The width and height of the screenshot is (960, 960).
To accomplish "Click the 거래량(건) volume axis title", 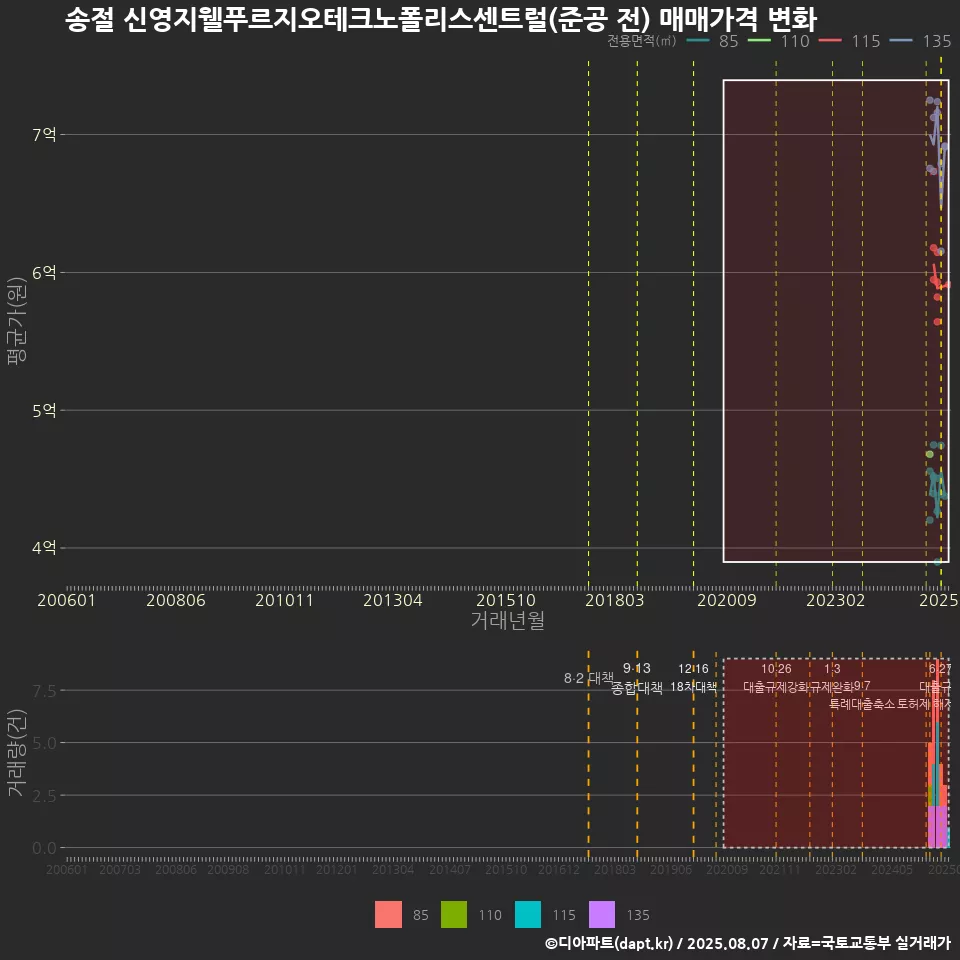I will tap(17, 752).
